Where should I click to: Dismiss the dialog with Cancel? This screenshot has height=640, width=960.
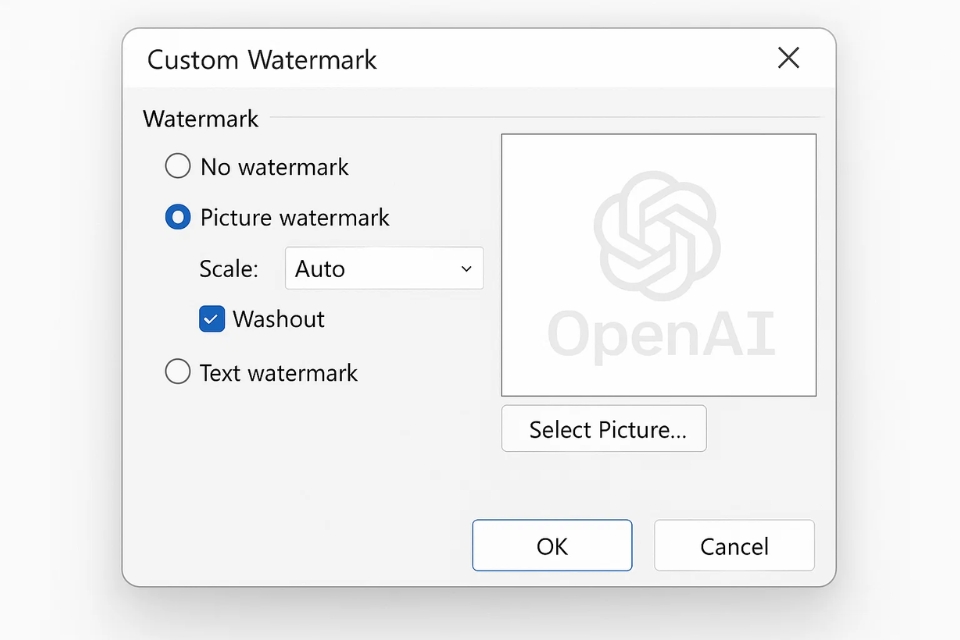click(x=734, y=545)
